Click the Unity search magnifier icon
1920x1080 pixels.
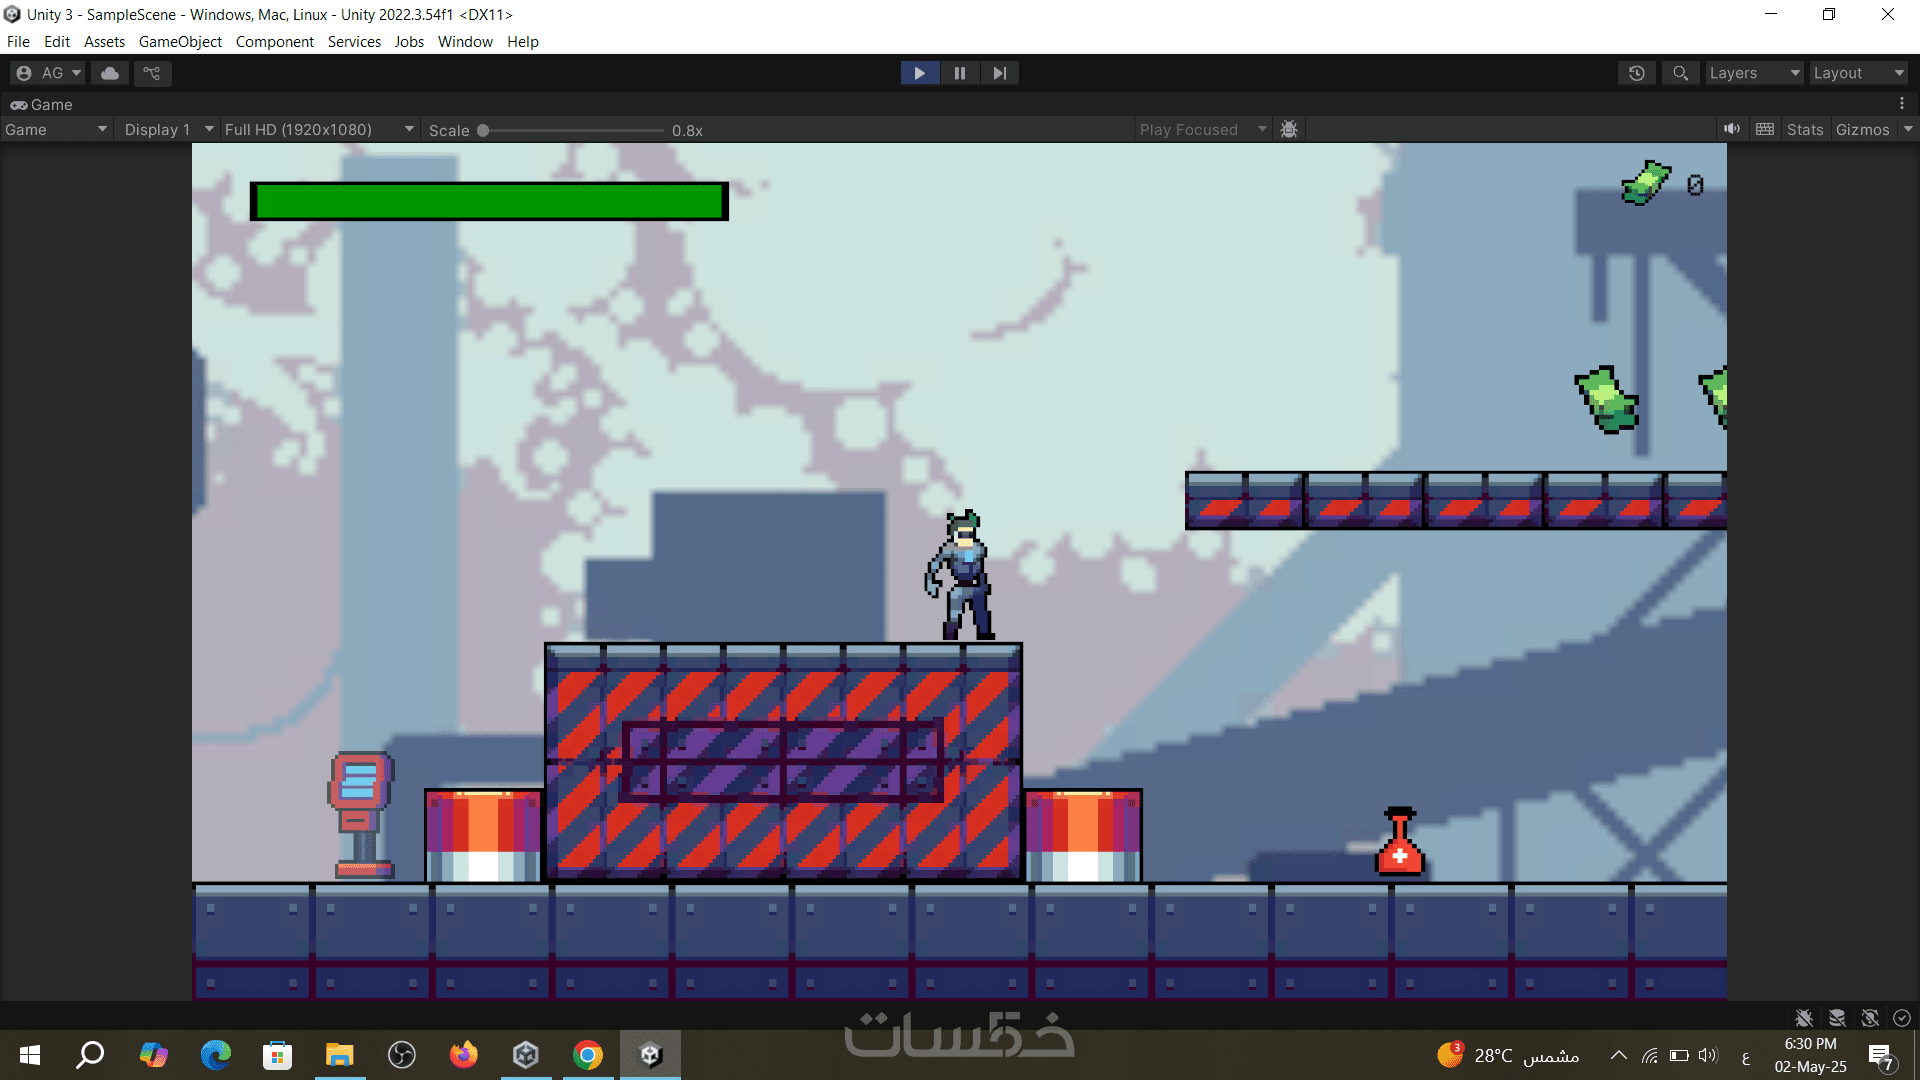point(1680,73)
